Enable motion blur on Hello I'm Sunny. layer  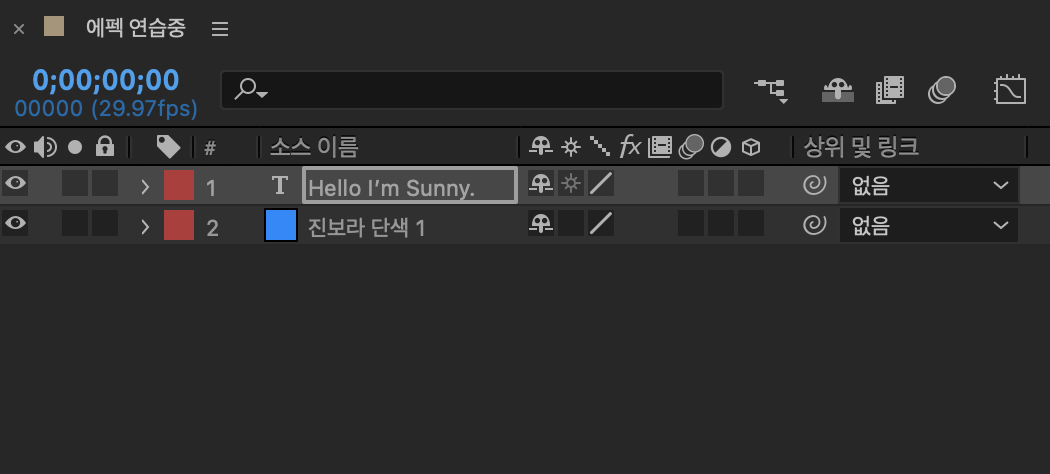pyautogui.click(x=690, y=183)
